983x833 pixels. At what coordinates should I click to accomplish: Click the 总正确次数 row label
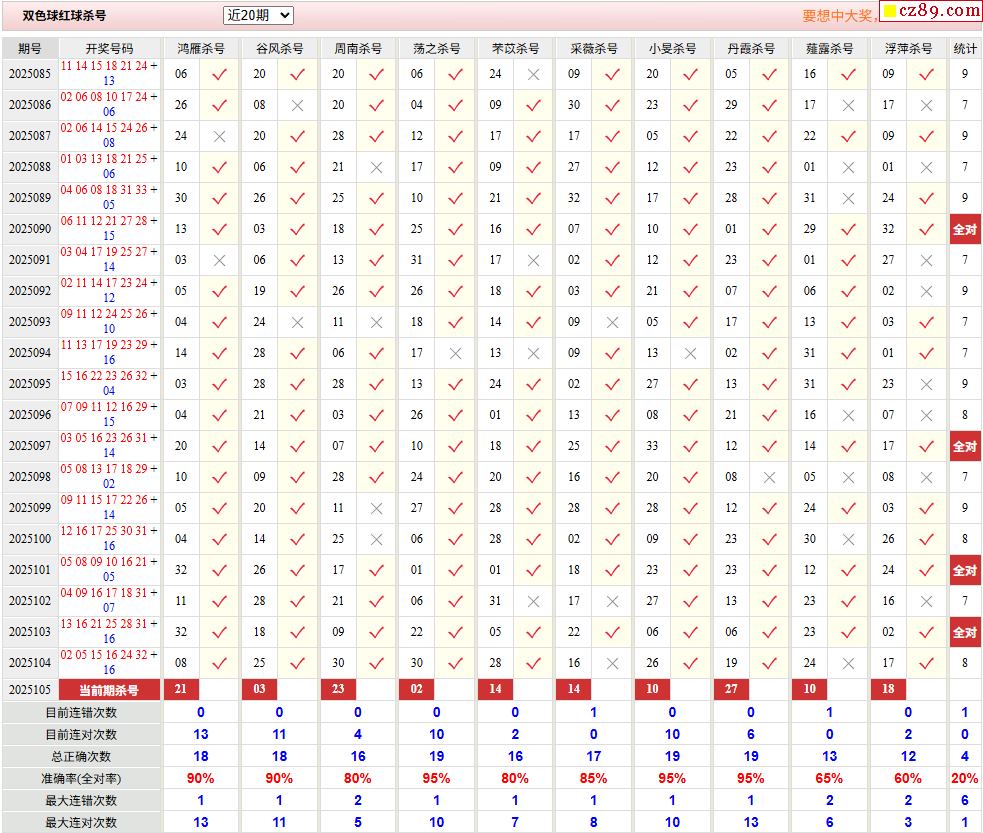click(x=81, y=757)
